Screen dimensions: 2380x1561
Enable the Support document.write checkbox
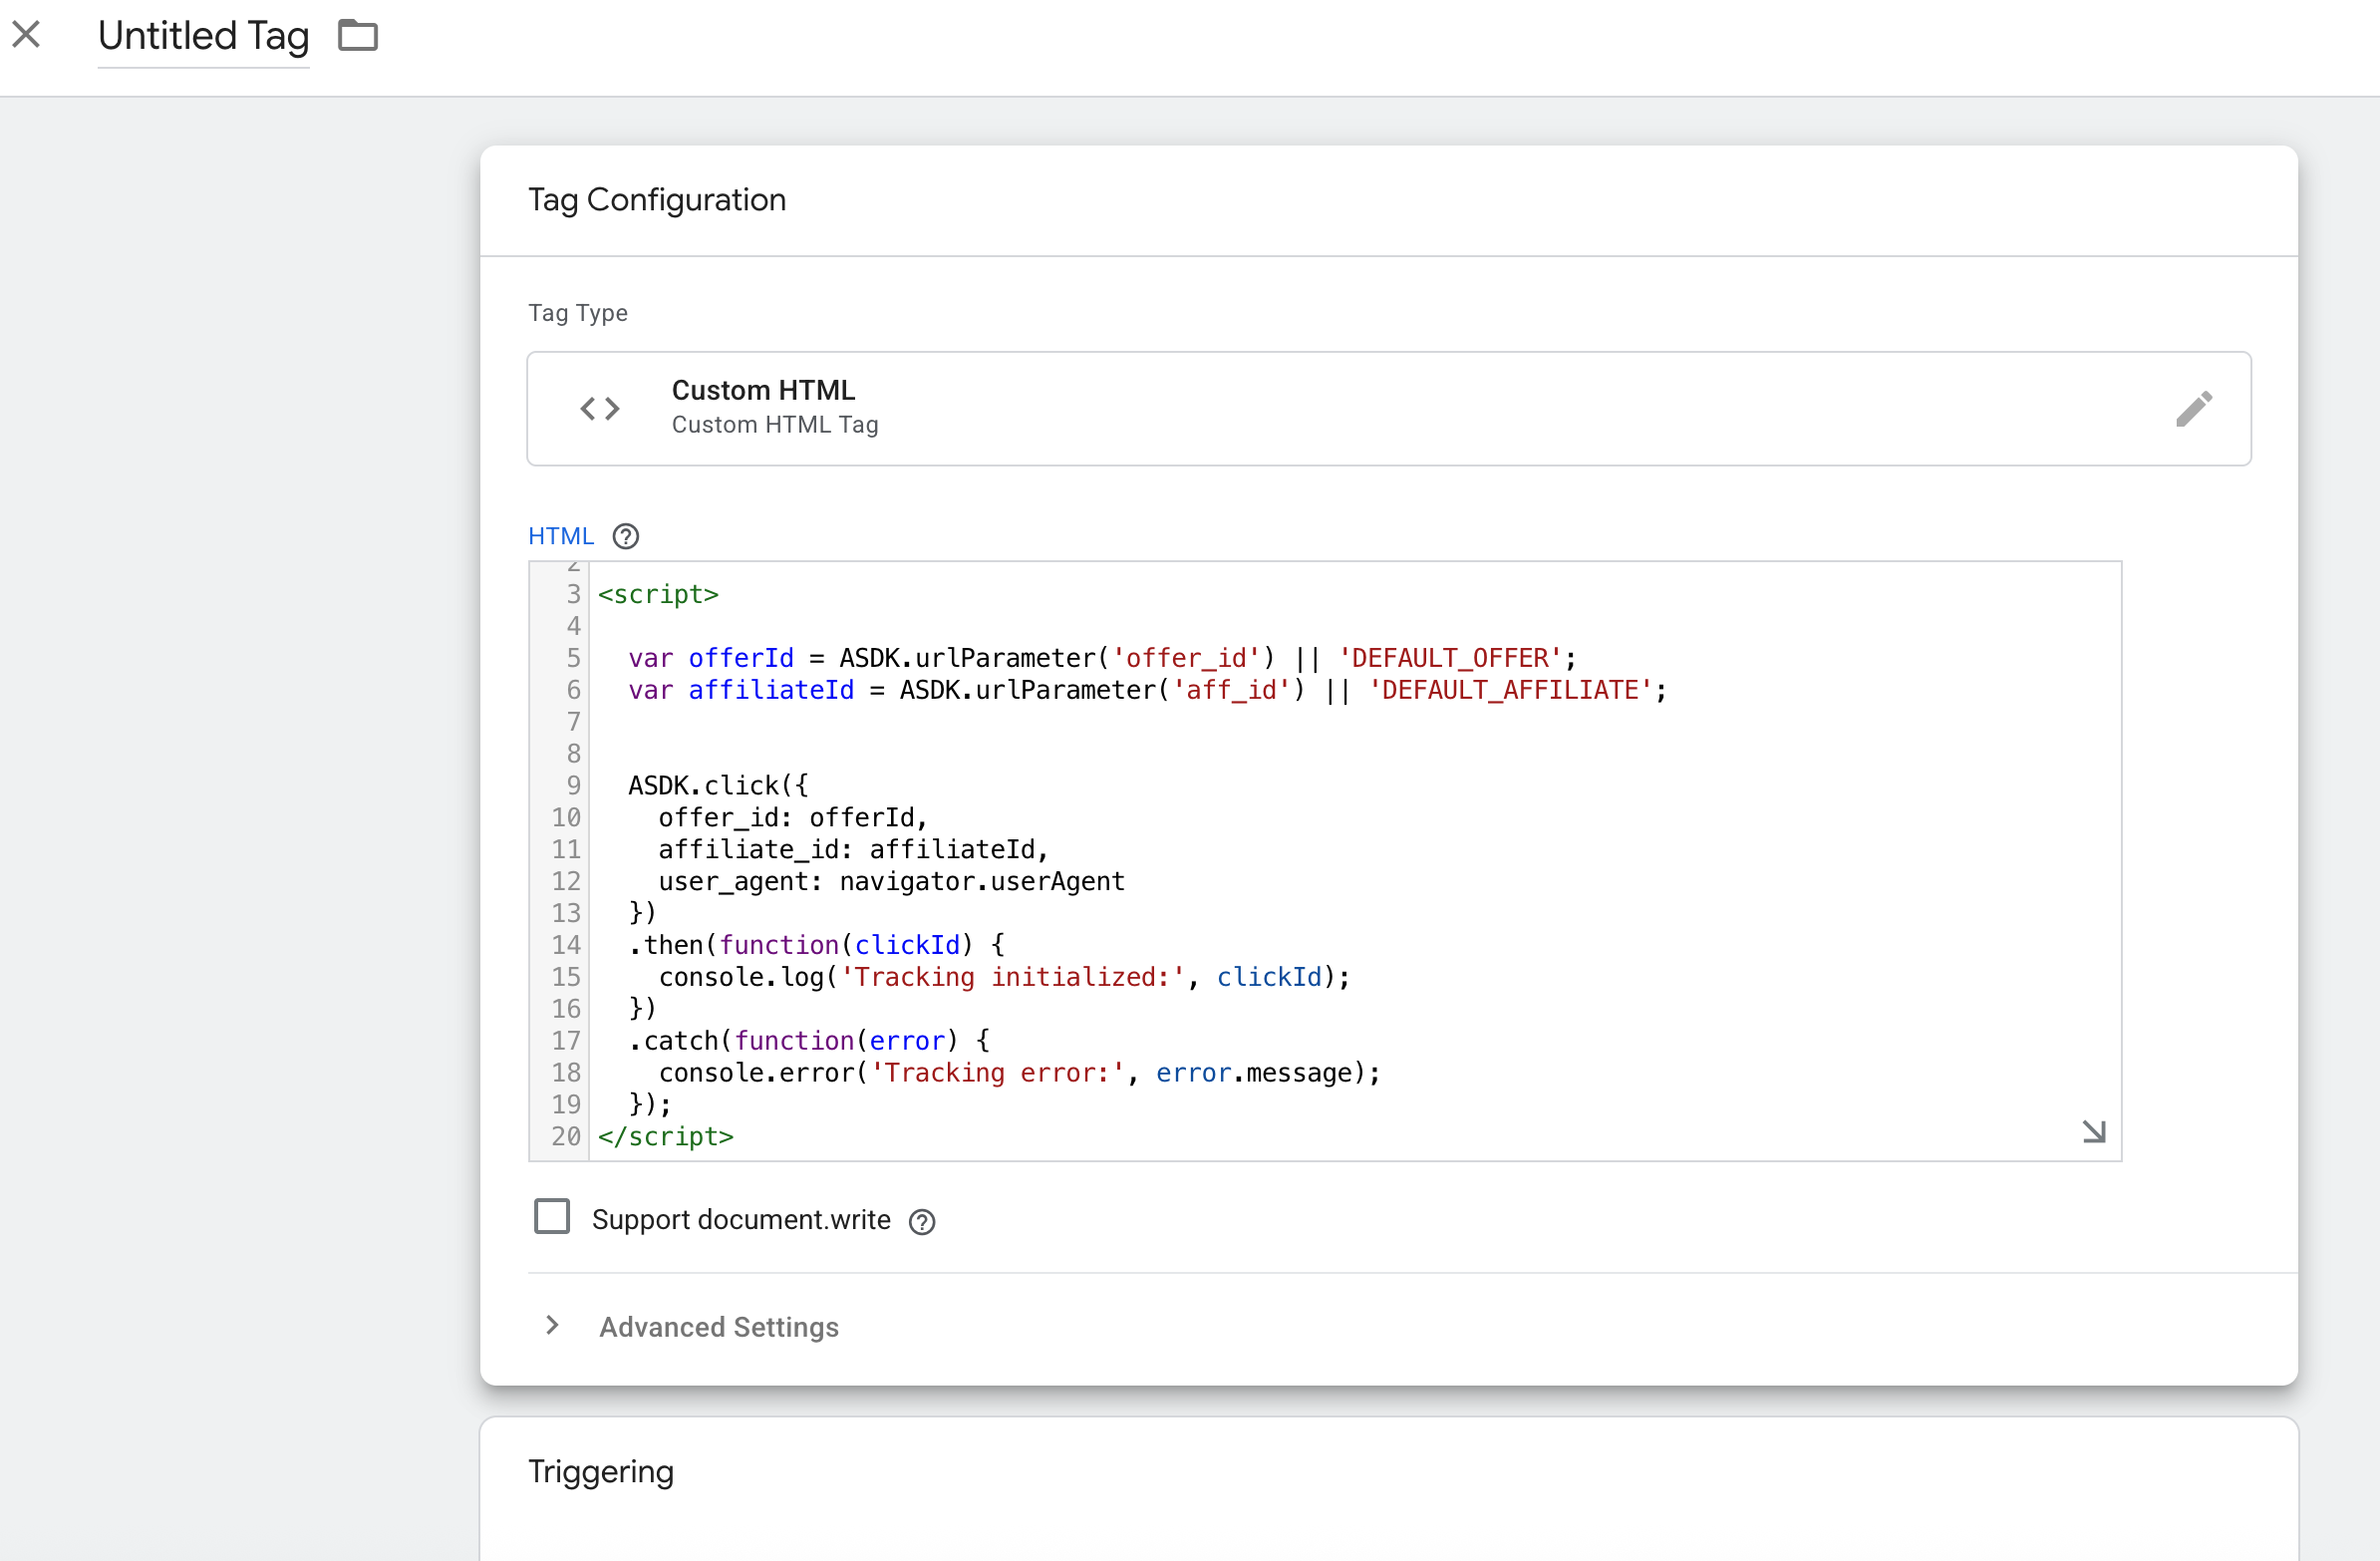click(552, 1217)
